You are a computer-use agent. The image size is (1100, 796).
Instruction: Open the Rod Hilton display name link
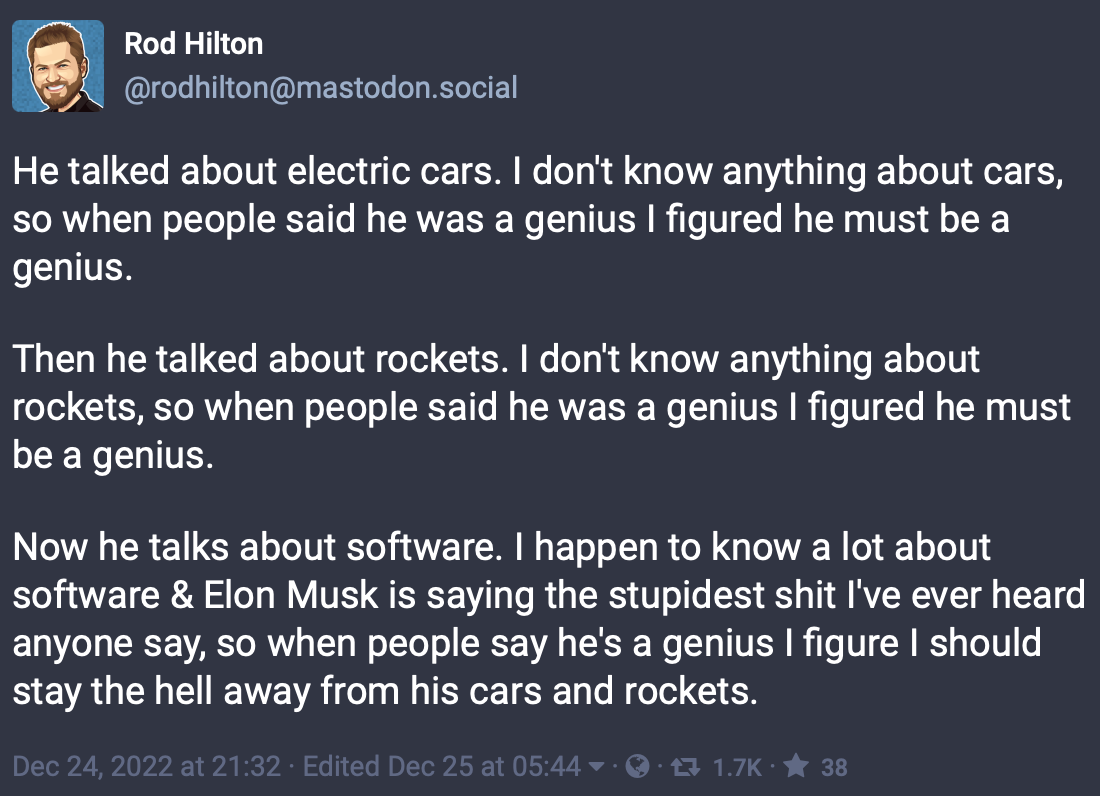click(x=193, y=43)
